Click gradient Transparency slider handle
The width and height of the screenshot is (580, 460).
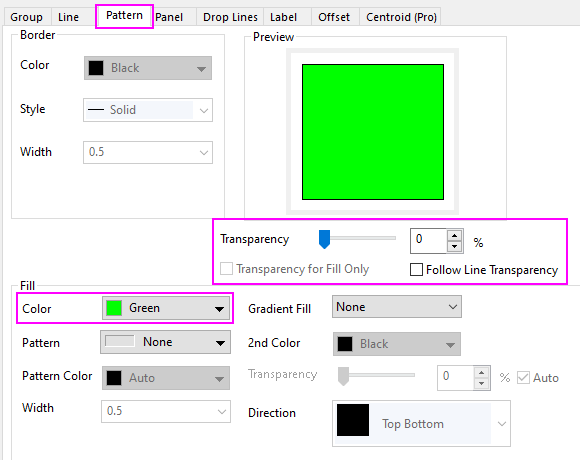point(344,376)
